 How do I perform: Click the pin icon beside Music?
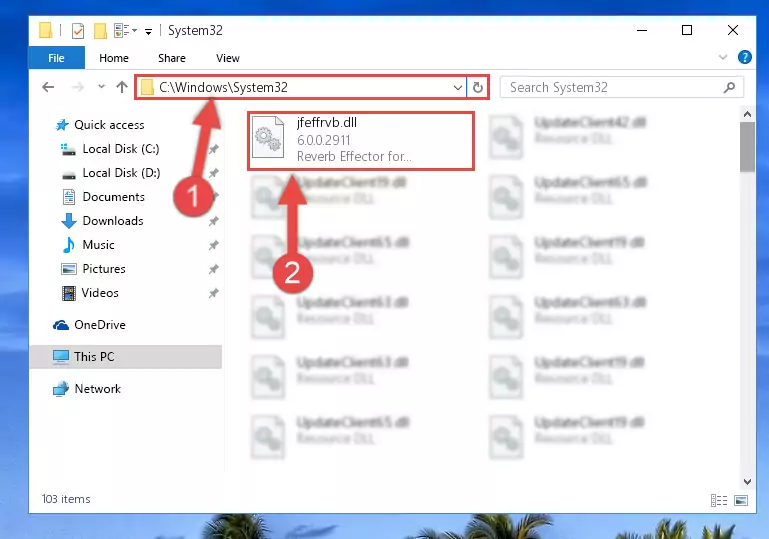tap(213, 245)
